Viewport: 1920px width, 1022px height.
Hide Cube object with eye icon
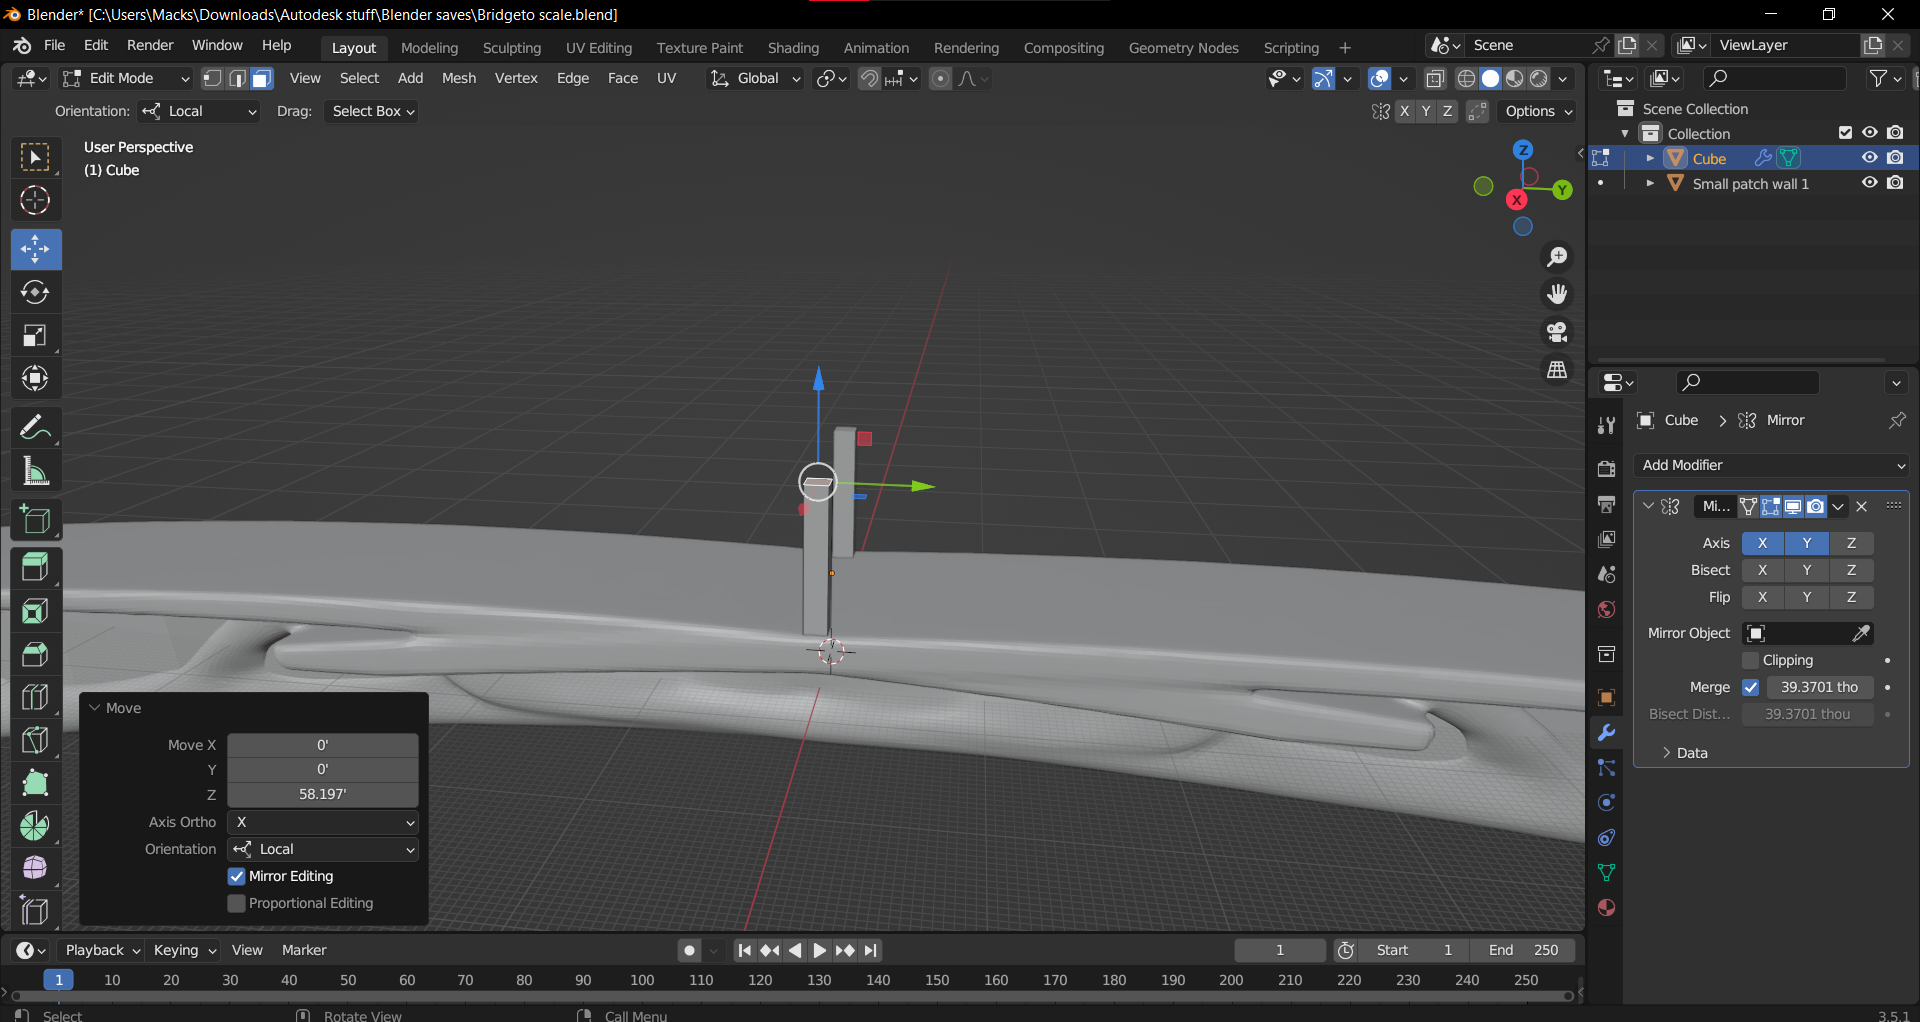[1869, 158]
